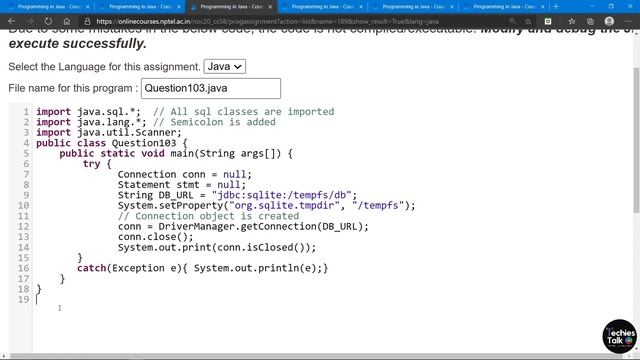Click the 'conn.close();' code line
The image size is (640, 360).
(156, 237)
